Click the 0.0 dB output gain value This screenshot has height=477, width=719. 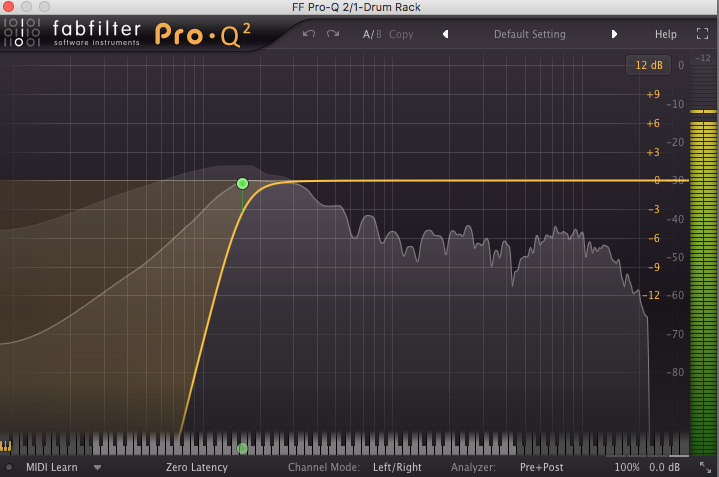pyautogui.click(x=664, y=467)
